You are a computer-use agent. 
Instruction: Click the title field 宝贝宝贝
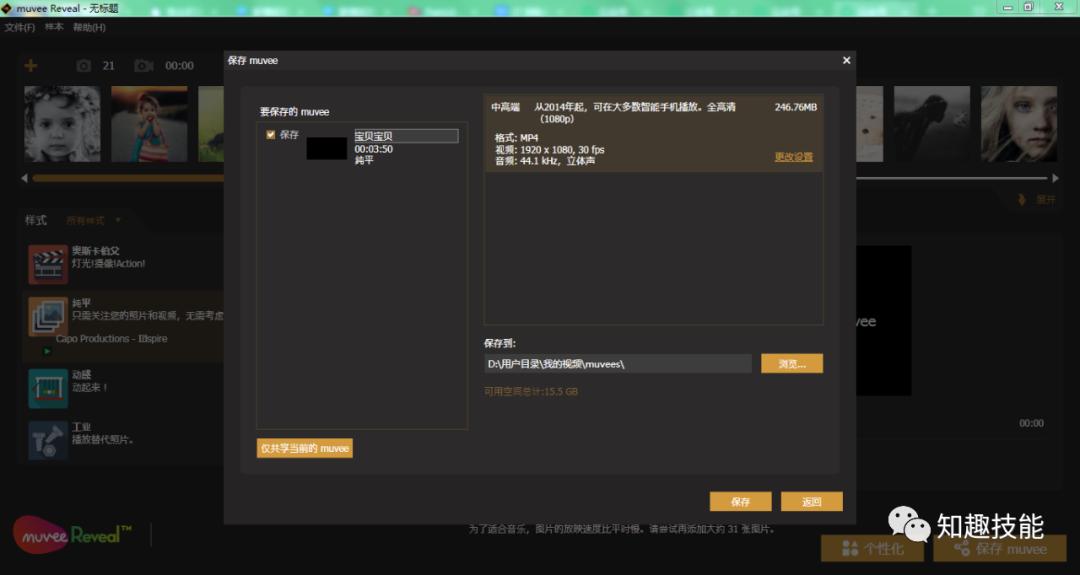coord(406,136)
